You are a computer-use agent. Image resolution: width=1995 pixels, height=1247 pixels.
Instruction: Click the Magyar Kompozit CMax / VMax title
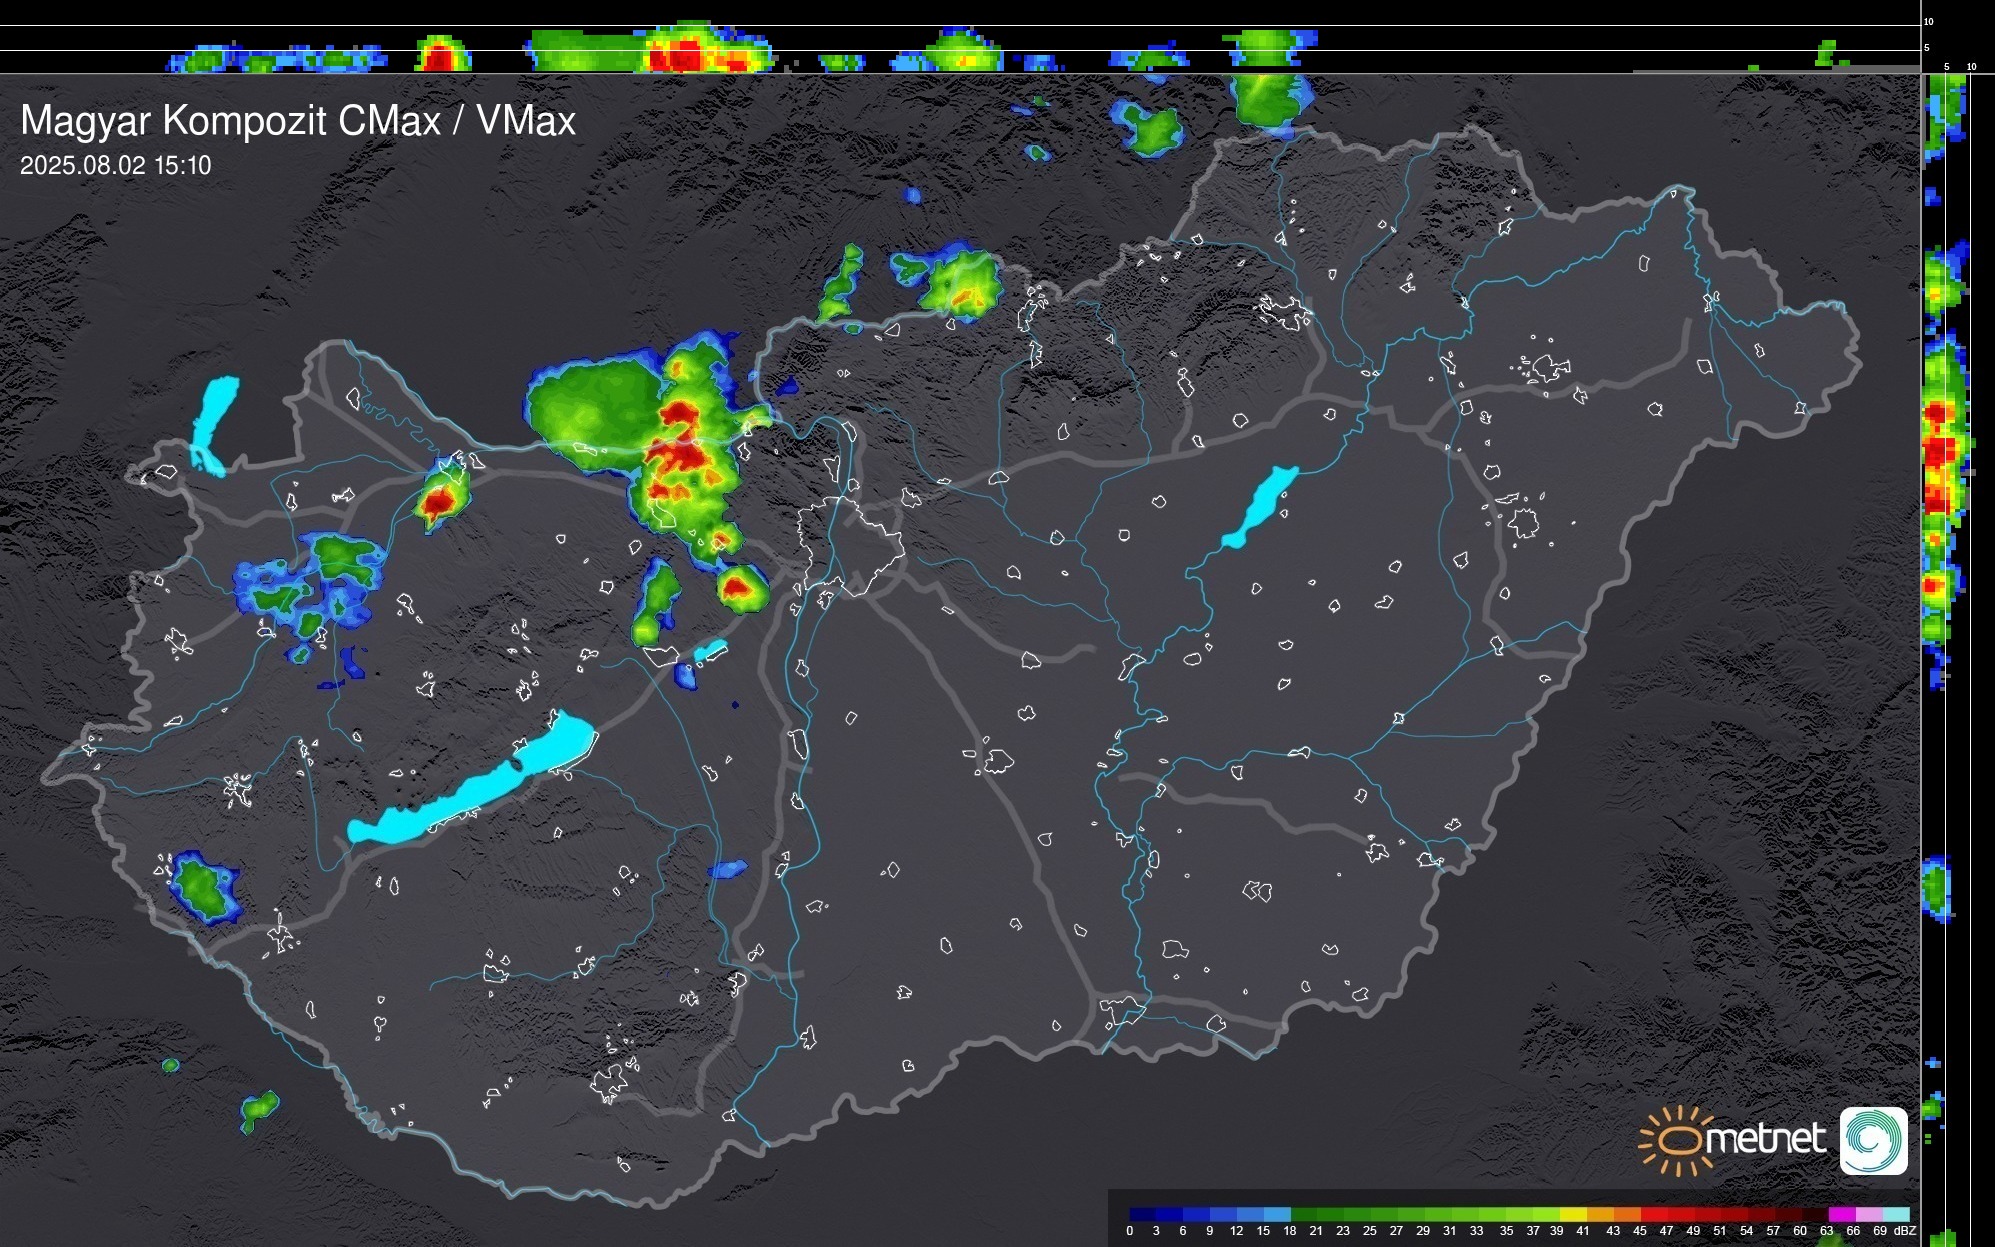pyautogui.click(x=298, y=121)
